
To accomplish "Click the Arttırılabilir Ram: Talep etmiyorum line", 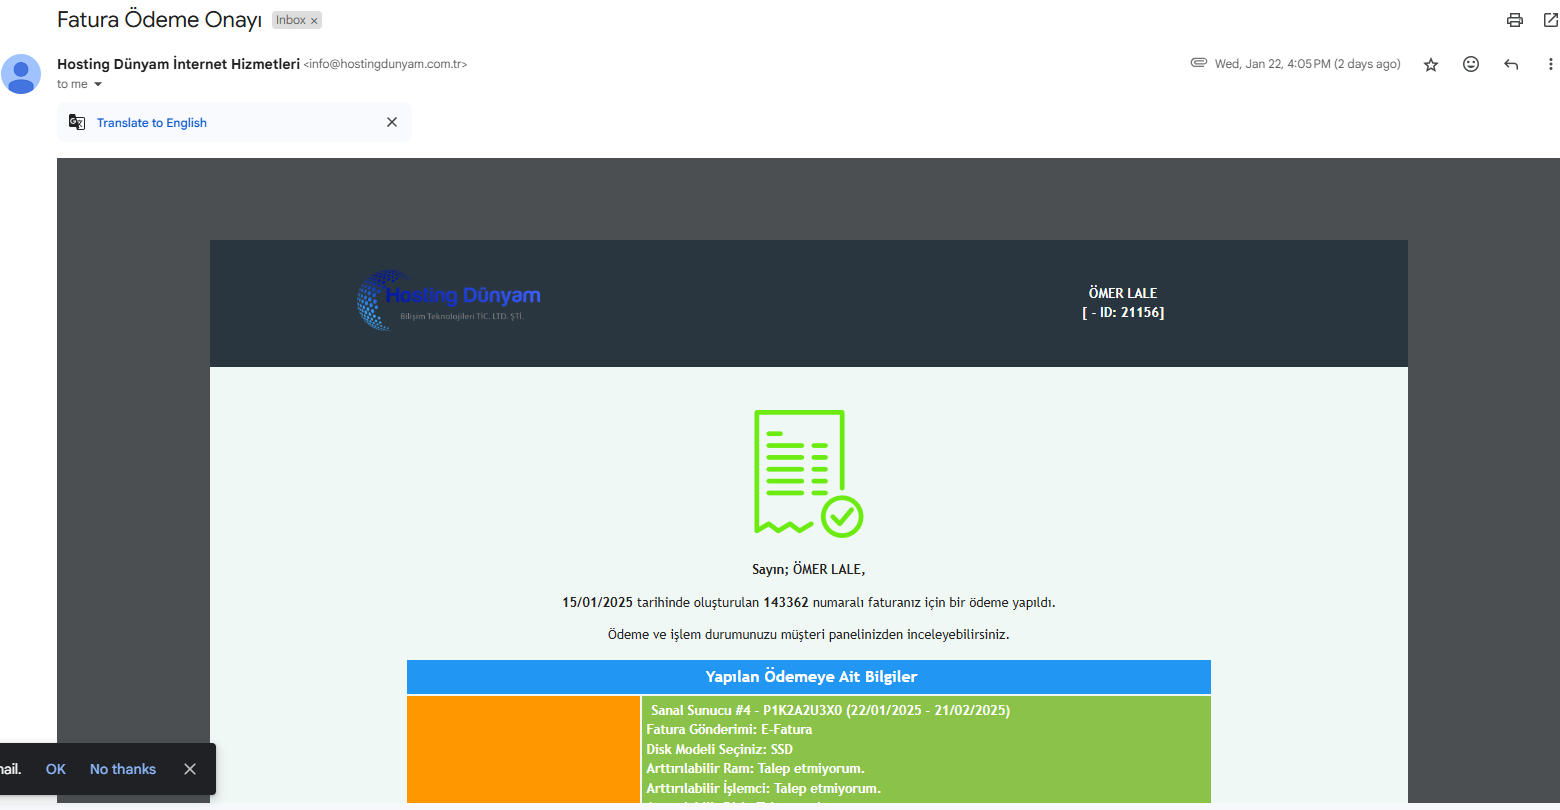I will pos(755,768).
